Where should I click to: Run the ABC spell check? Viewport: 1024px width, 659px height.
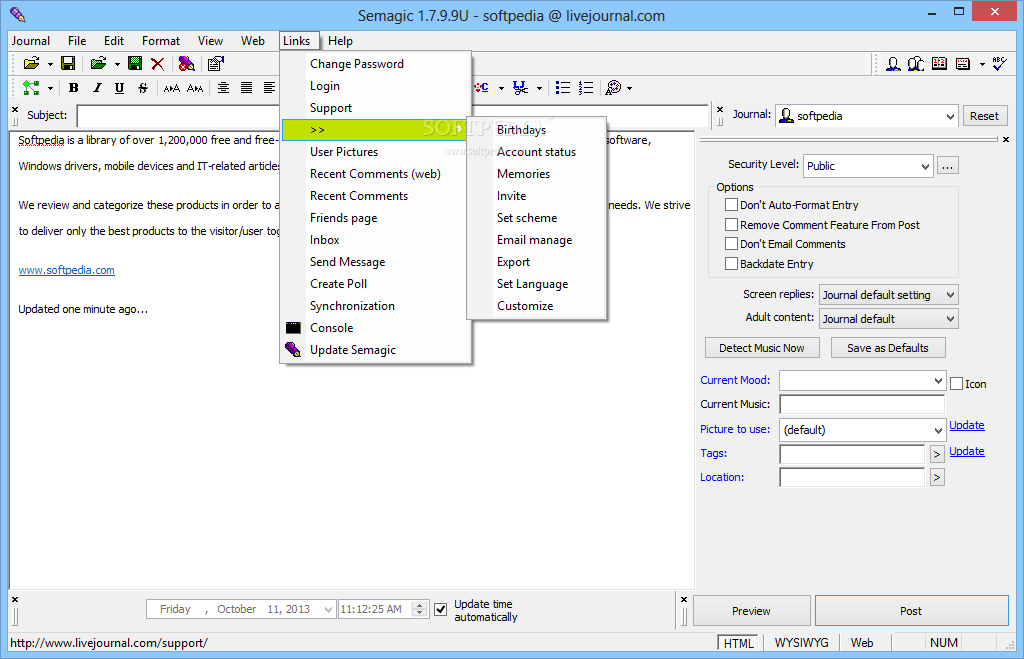click(999, 63)
